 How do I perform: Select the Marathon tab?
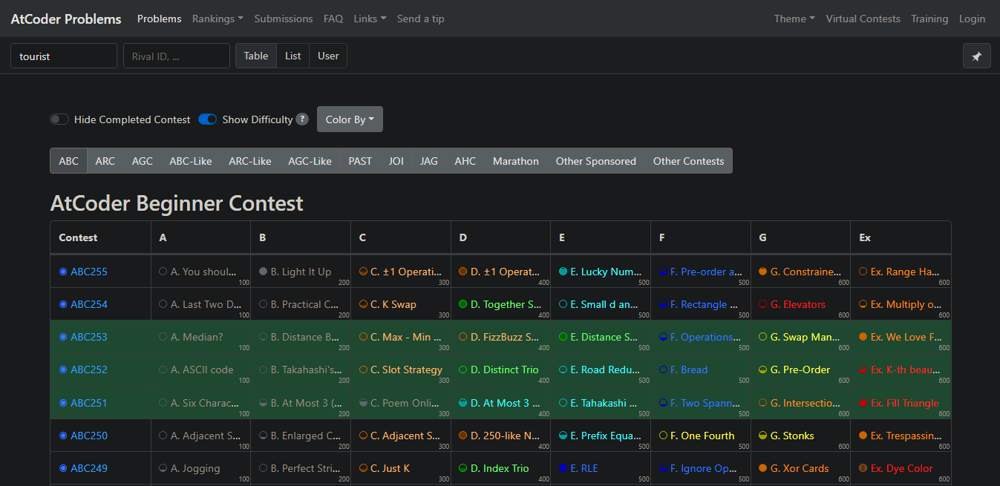coord(516,161)
